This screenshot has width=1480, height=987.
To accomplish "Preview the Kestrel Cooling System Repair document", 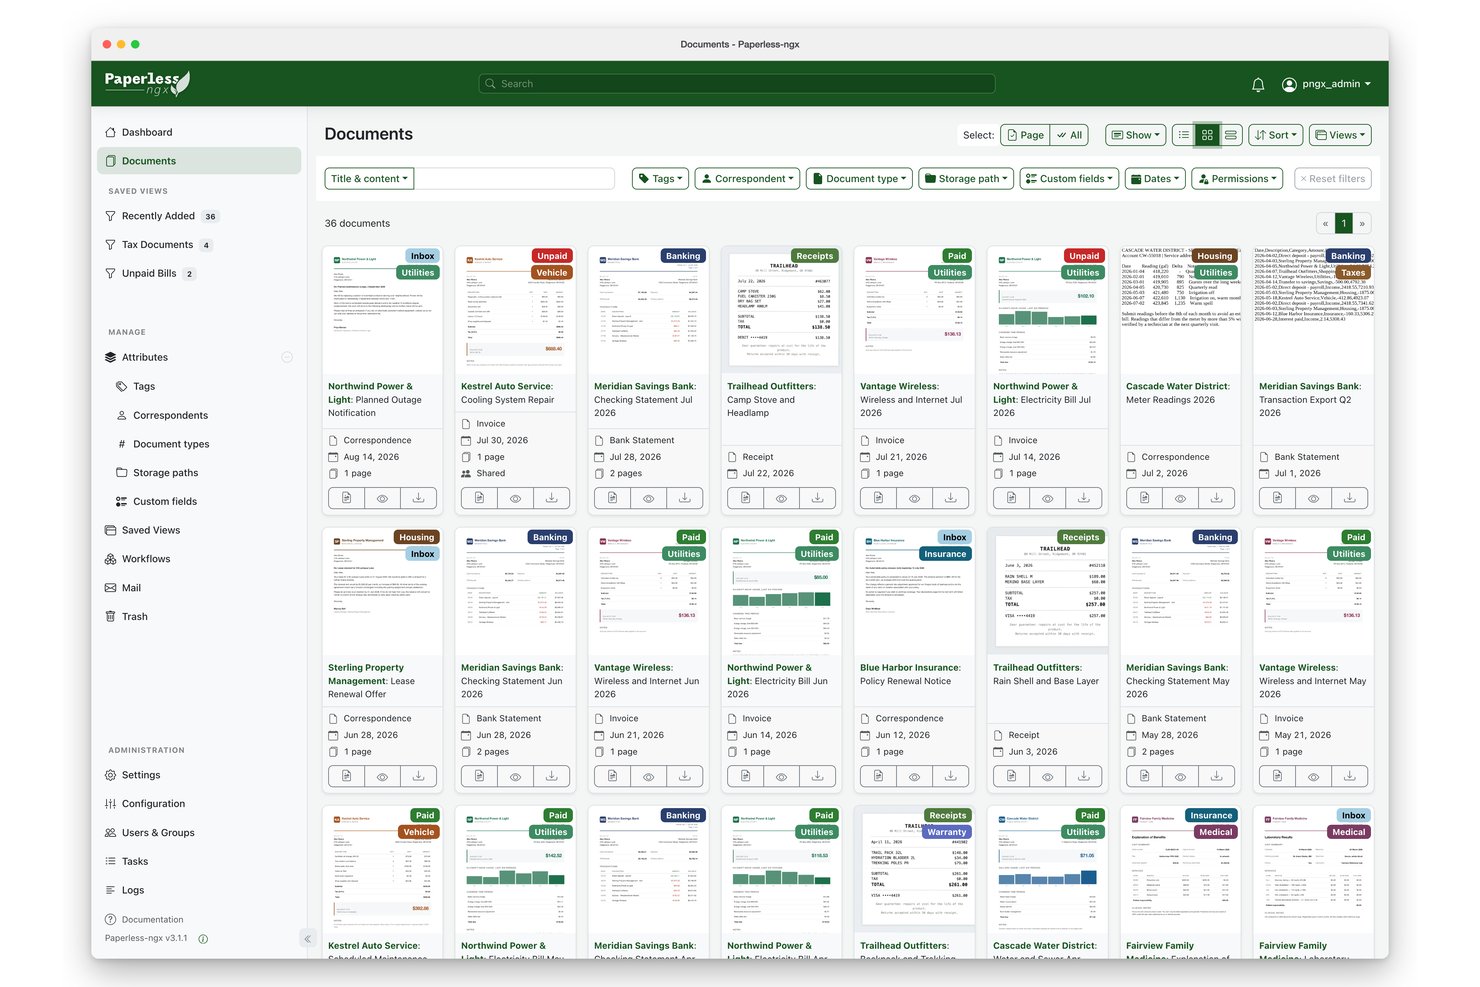I will point(515,498).
